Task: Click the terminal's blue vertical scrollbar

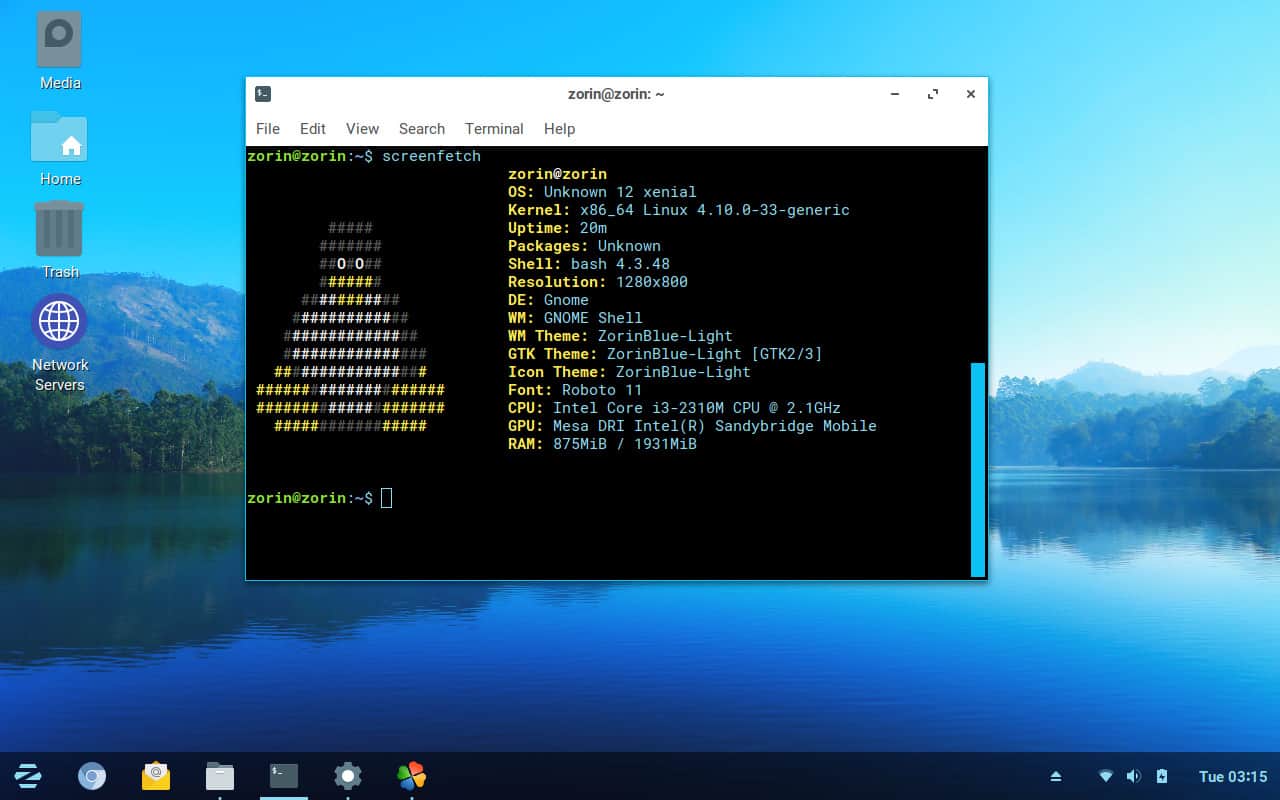Action: click(978, 470)
